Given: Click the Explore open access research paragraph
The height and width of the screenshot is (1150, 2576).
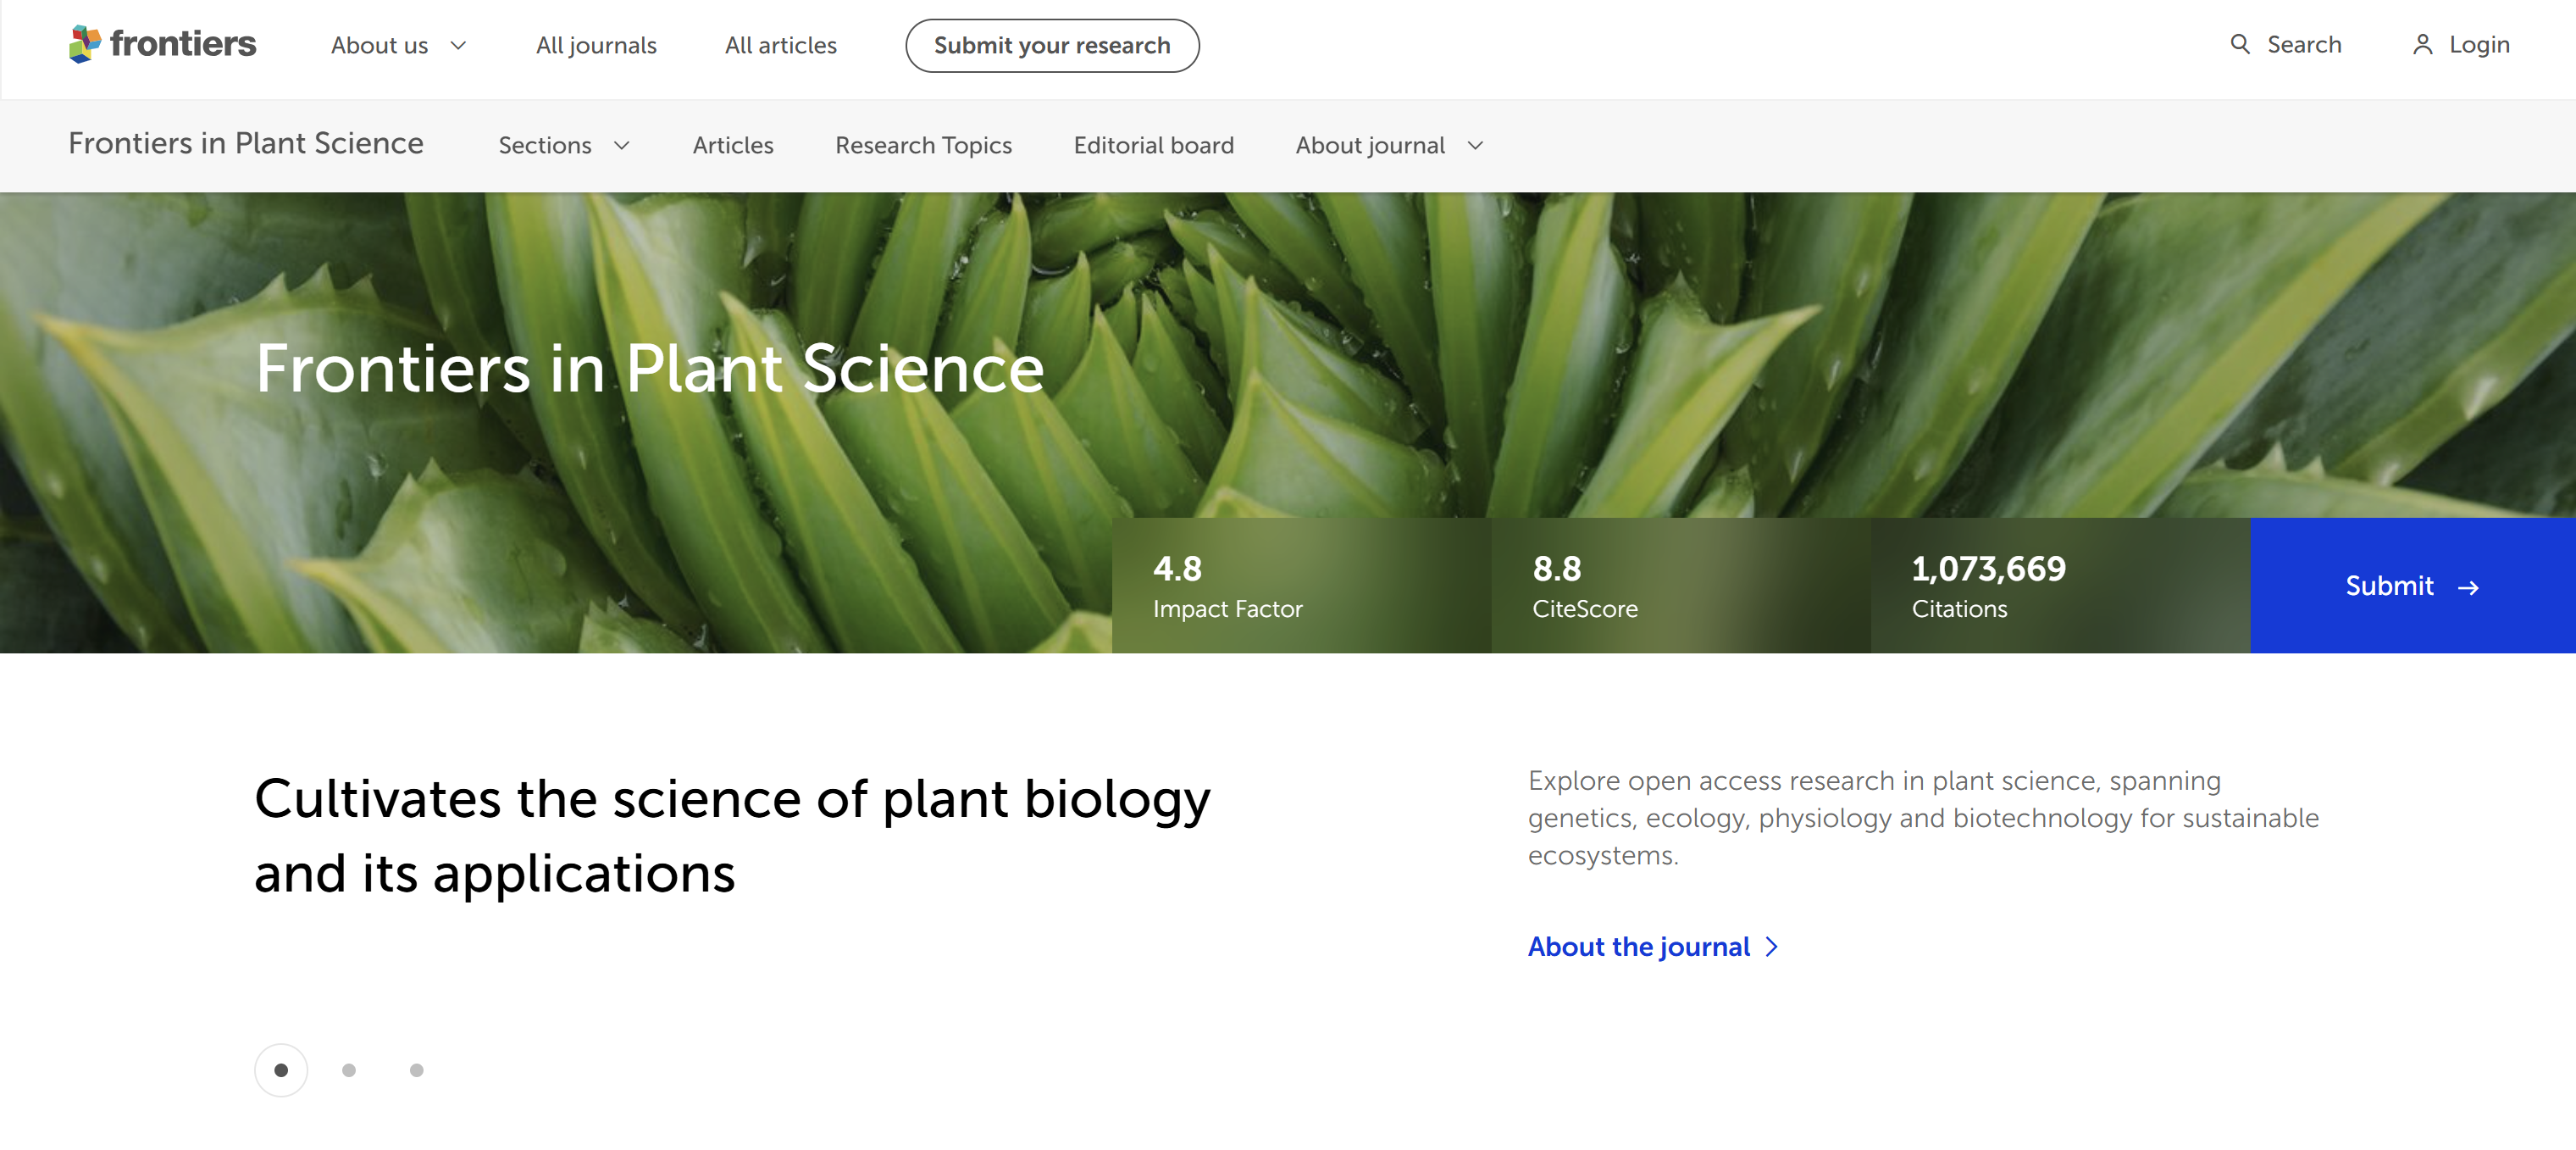Looking at the screenshot, I should tap(1923, 818).
